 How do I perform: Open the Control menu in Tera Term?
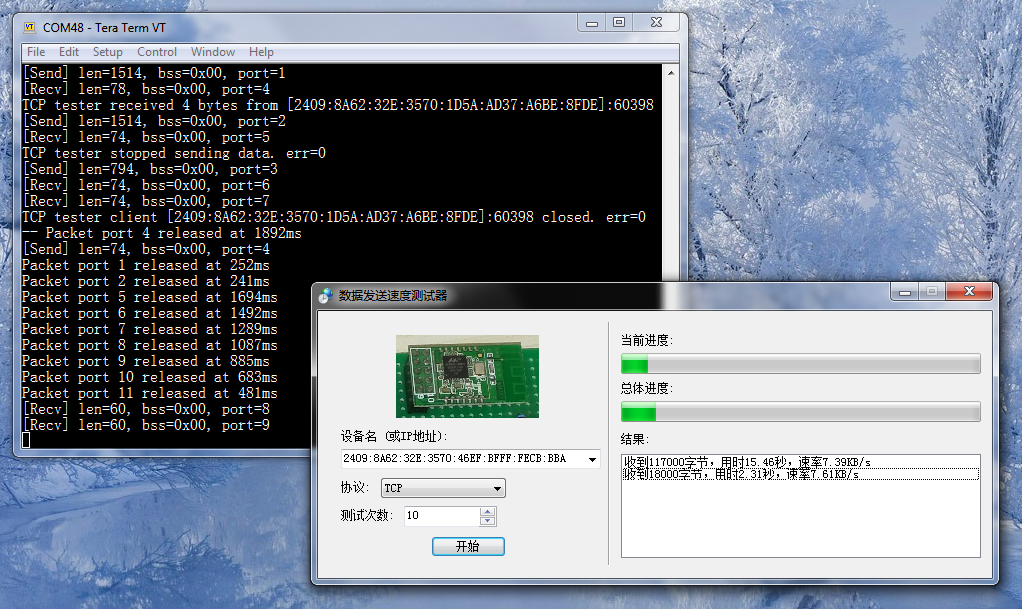tap(156, 51)
